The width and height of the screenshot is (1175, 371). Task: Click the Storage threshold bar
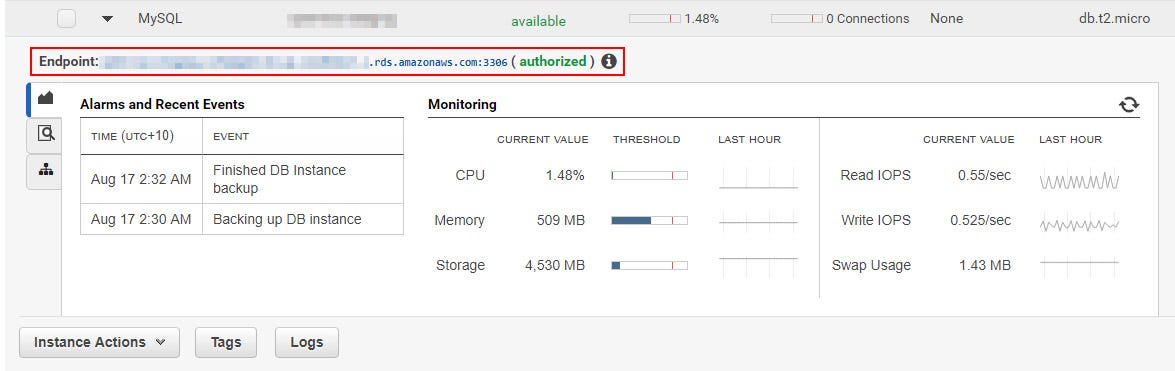click(x=649, y=265)
